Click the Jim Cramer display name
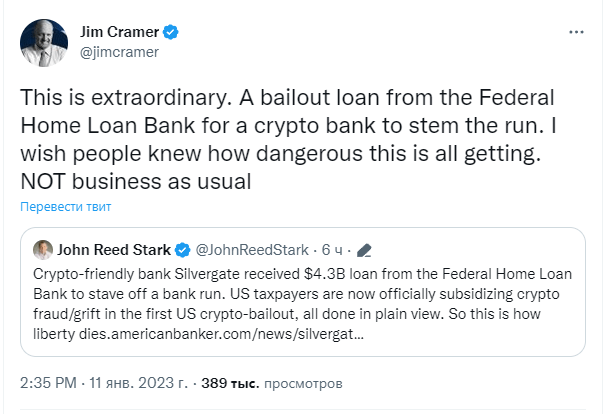The width and height of the screenshot is (605, 414). click(x=119, y=32)
